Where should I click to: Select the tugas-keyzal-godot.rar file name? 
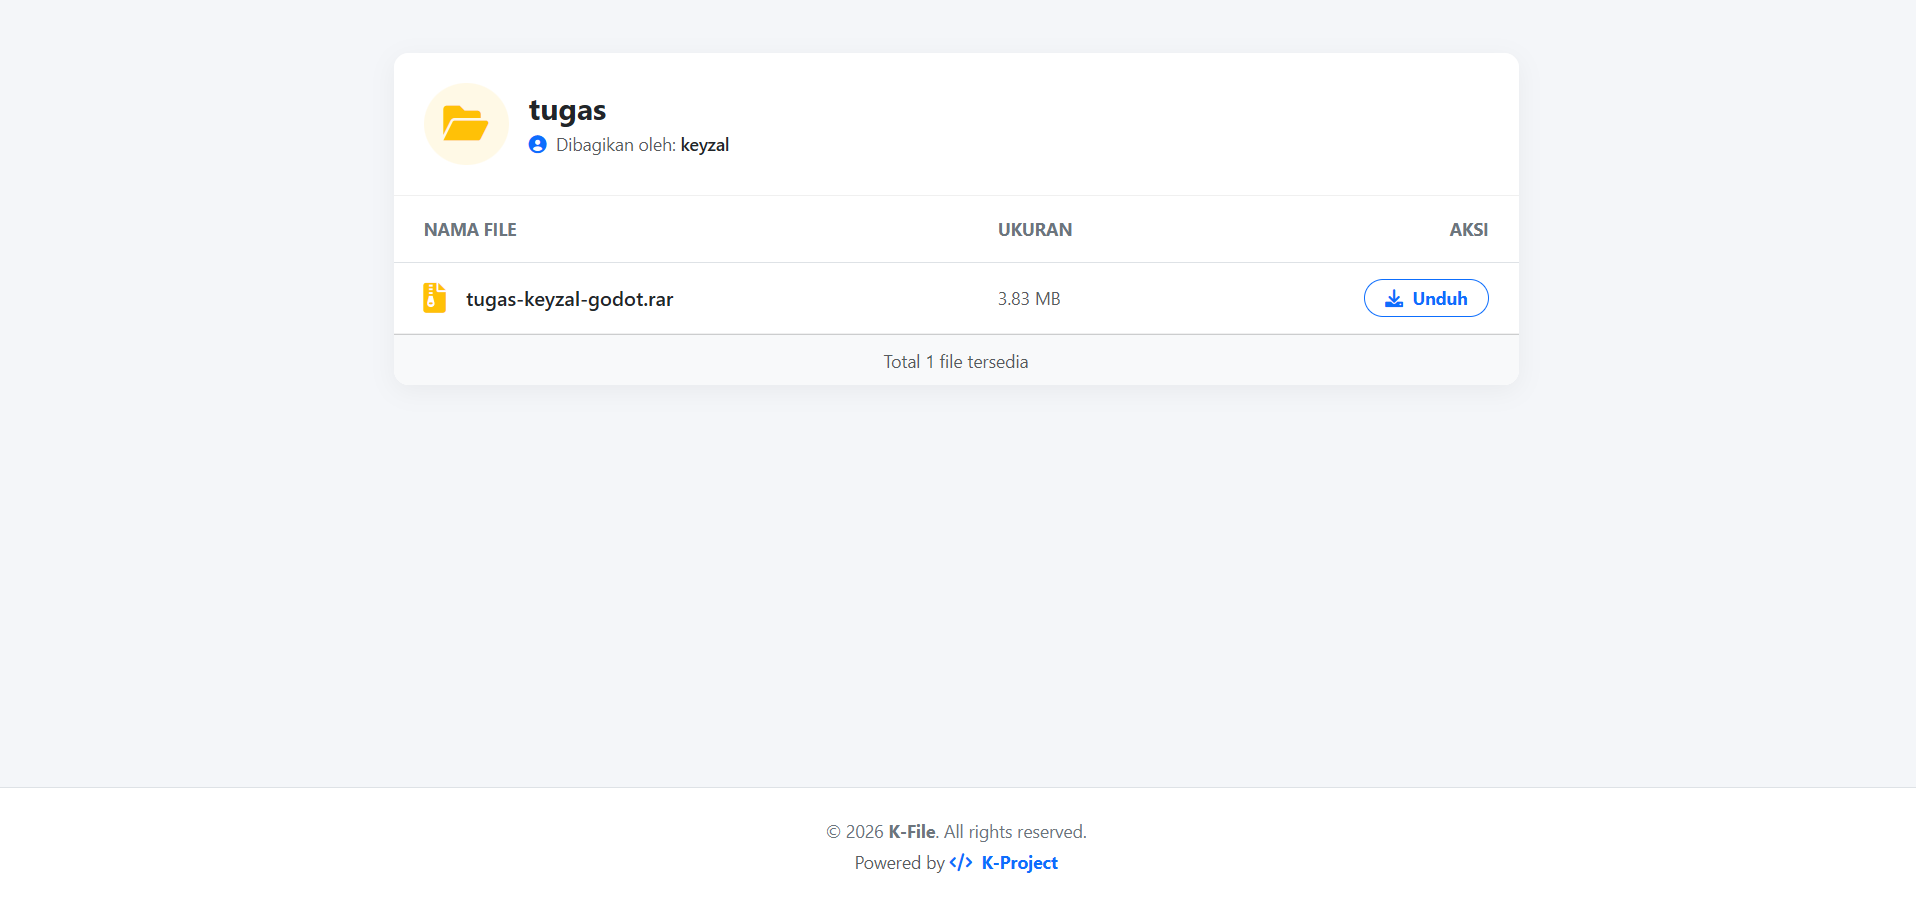point(569,299)
